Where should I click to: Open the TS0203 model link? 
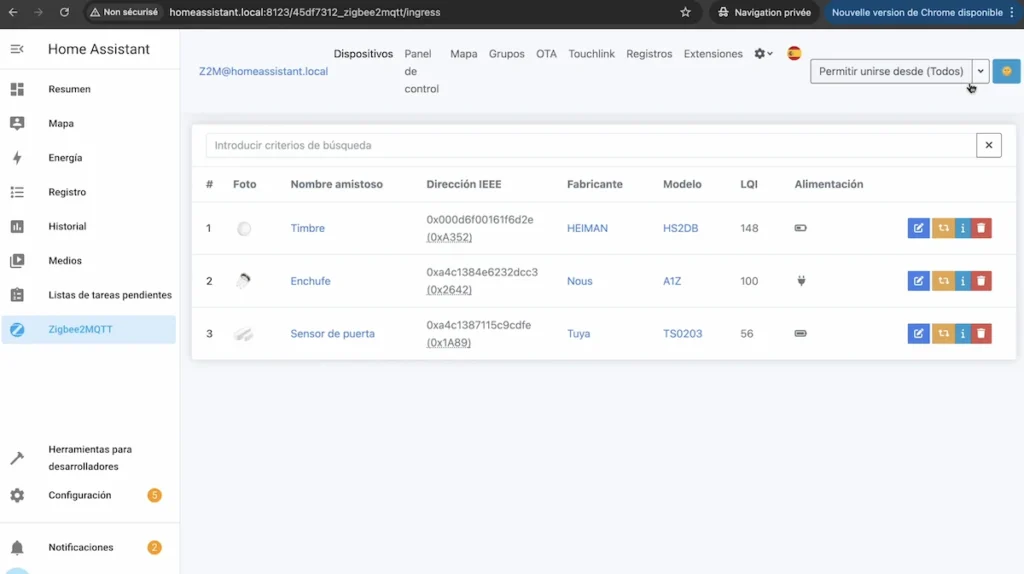pyautogui.click(x=682, y=334)
